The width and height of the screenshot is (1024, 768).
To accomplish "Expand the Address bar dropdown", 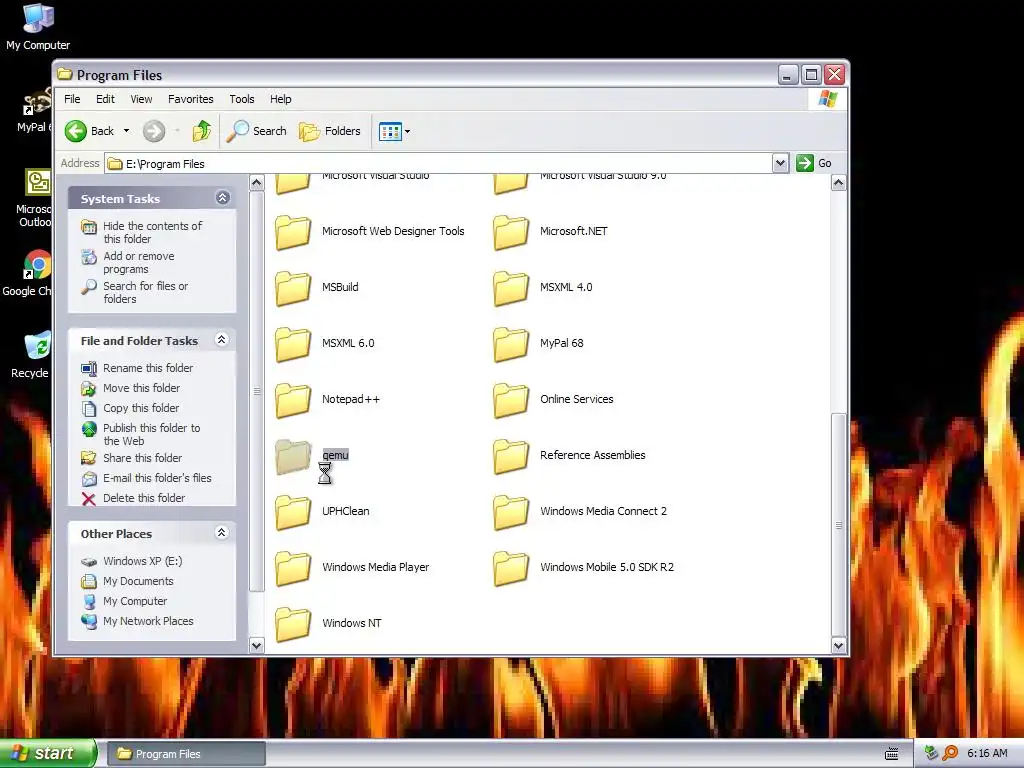I will click(780, 163).
